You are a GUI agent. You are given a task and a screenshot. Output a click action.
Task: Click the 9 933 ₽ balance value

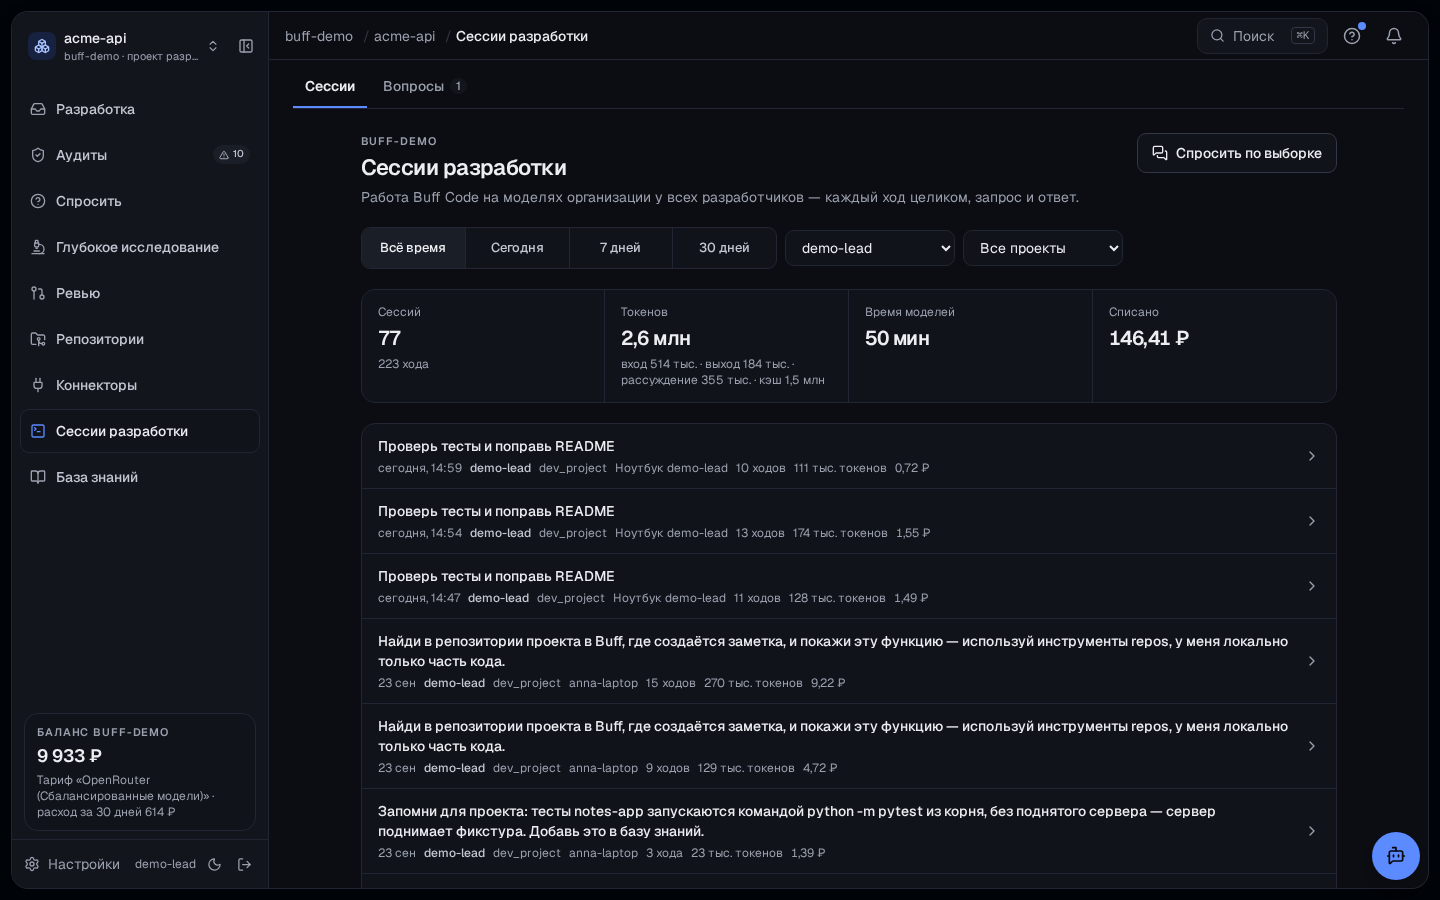69,756
